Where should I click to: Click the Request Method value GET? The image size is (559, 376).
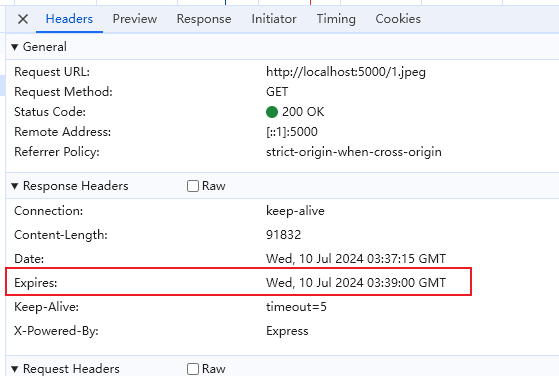pos(277,92)
